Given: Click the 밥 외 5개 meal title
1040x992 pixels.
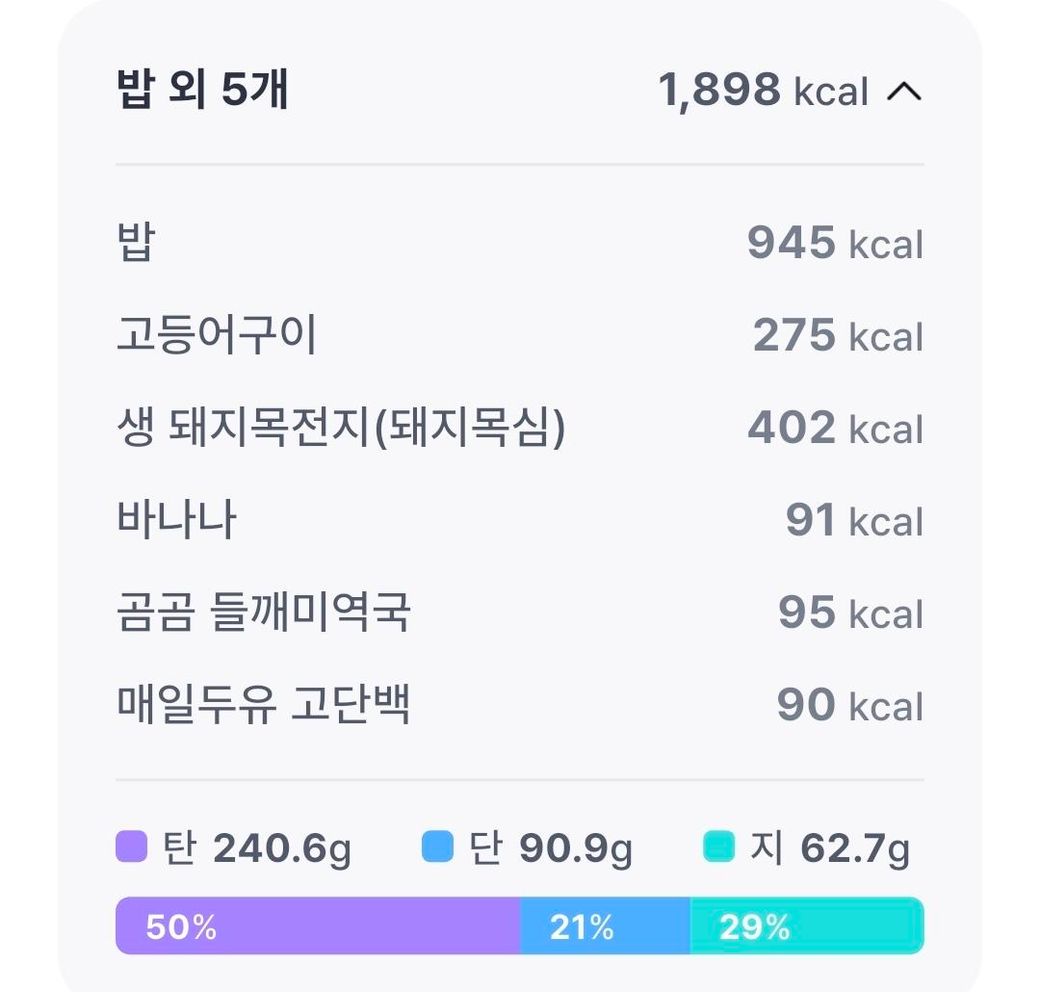Looking at the screenshot, I should click(202, 91).
